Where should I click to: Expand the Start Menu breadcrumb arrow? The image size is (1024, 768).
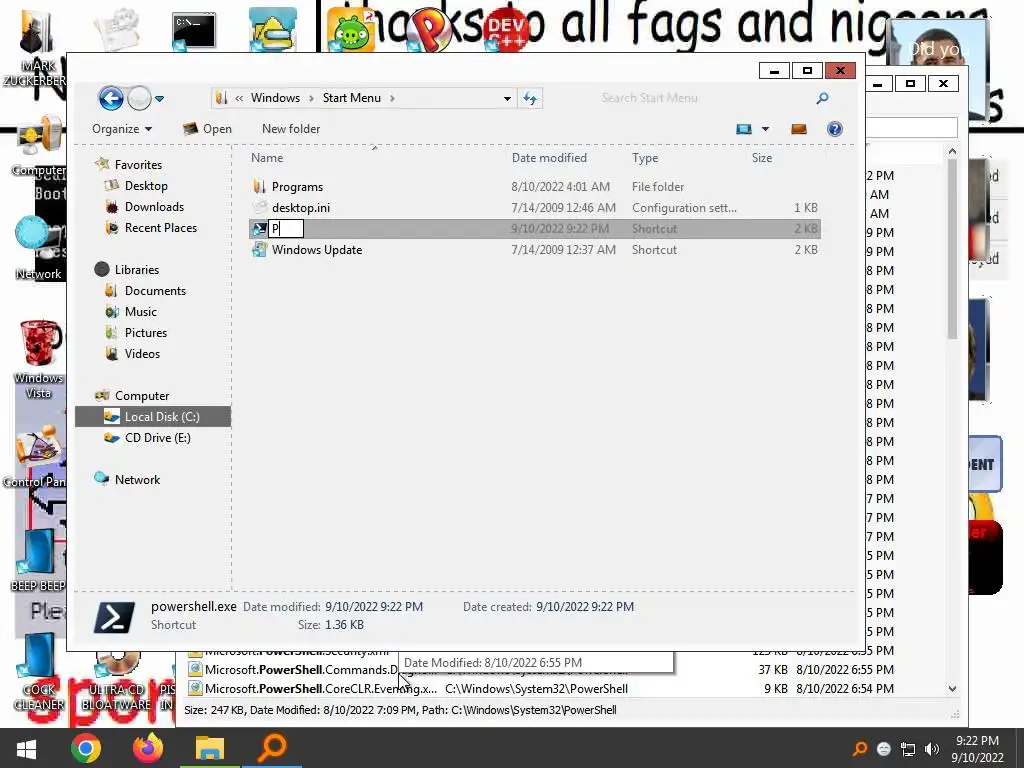pos(392,98)
